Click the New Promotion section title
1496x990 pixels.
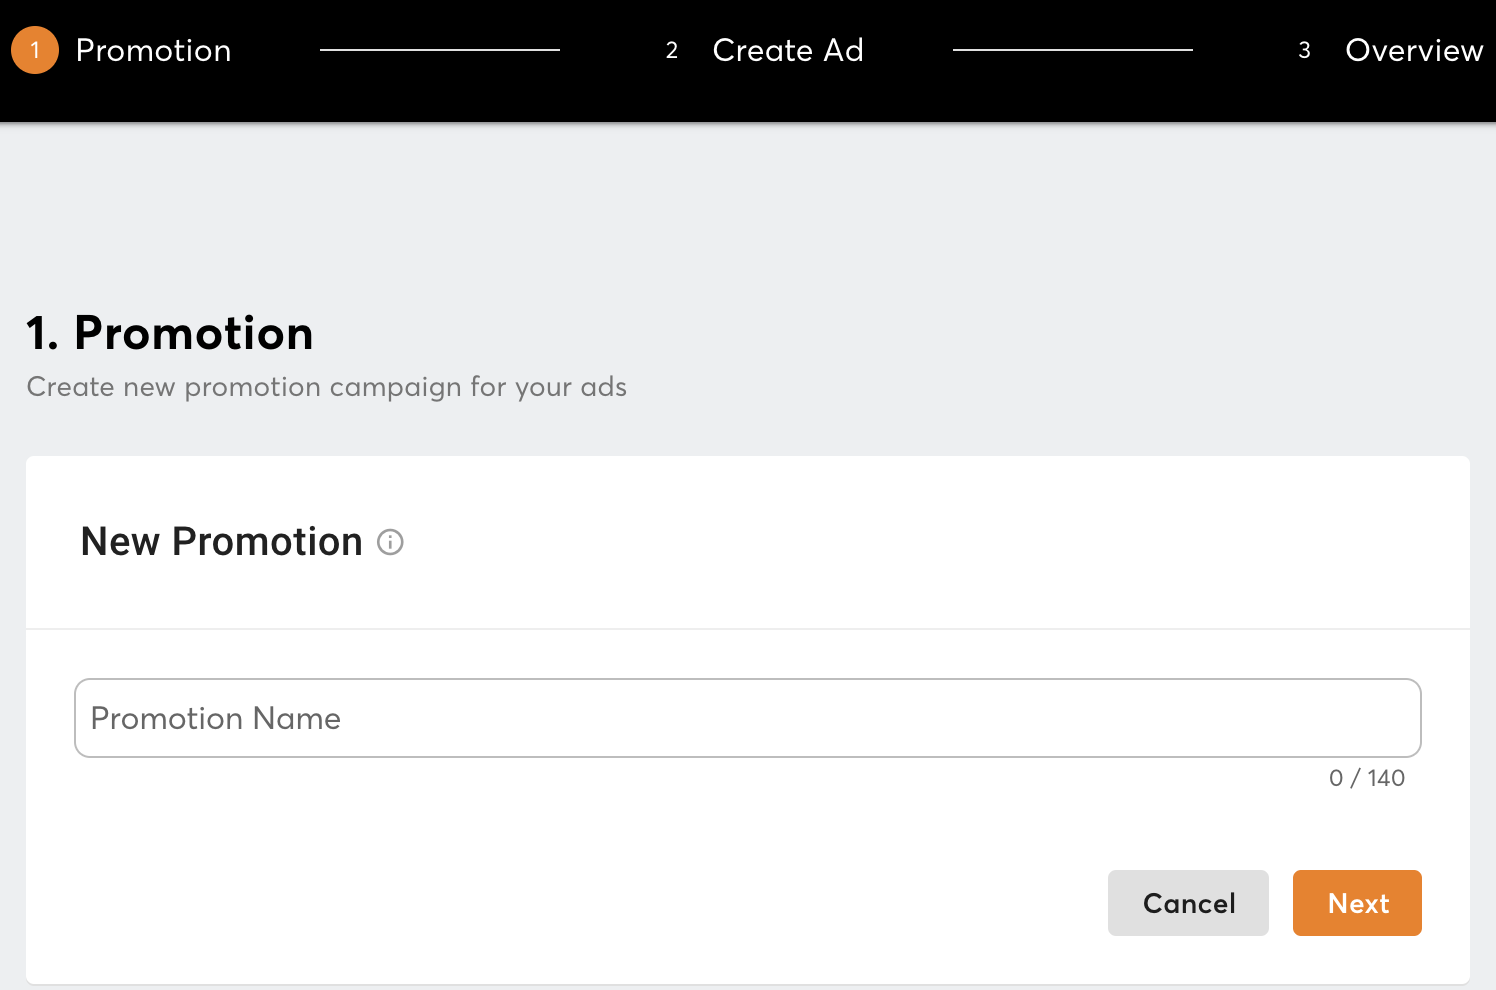[x=221, y=542]
